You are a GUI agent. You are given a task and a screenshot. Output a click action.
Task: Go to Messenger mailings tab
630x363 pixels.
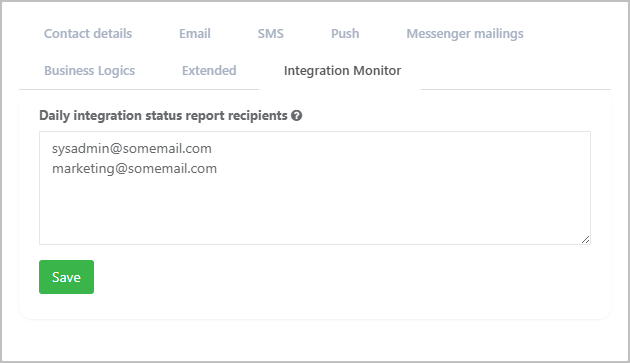(x=465, y=34)
